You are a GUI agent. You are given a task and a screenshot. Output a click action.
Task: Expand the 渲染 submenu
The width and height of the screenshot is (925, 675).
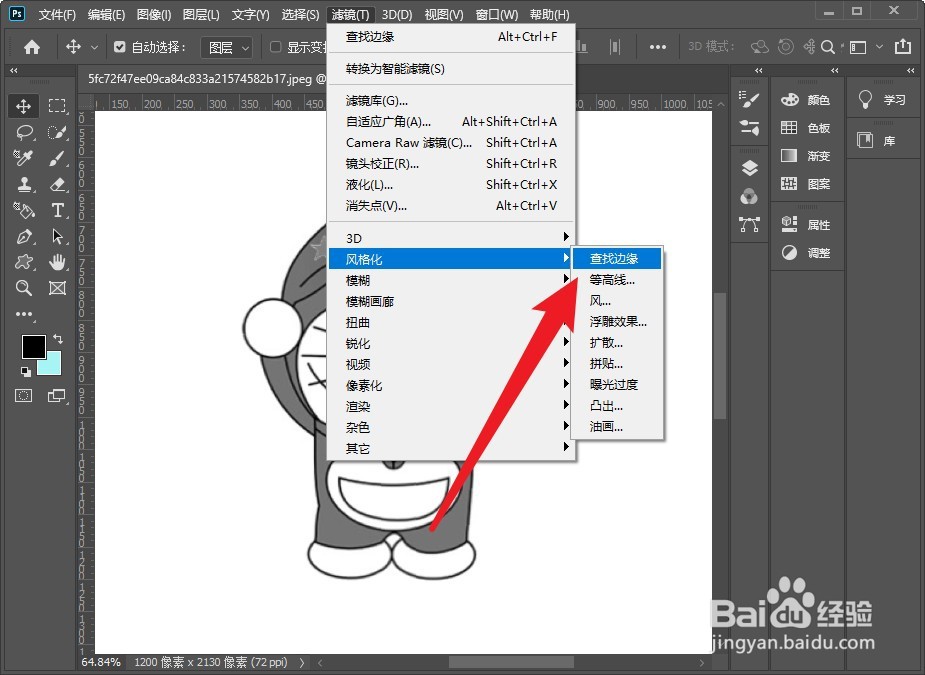451,406
